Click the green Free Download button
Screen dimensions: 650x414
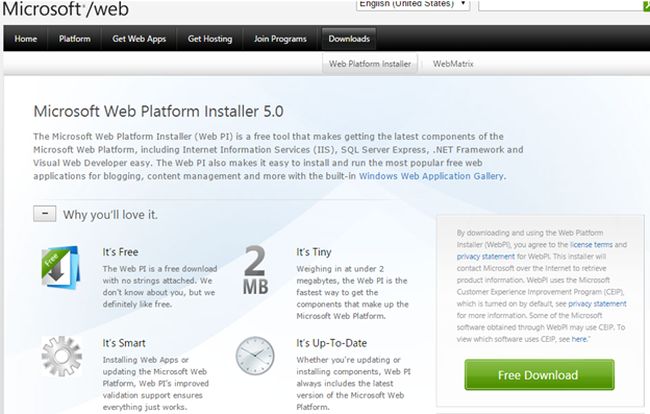[x=539, y=375]
